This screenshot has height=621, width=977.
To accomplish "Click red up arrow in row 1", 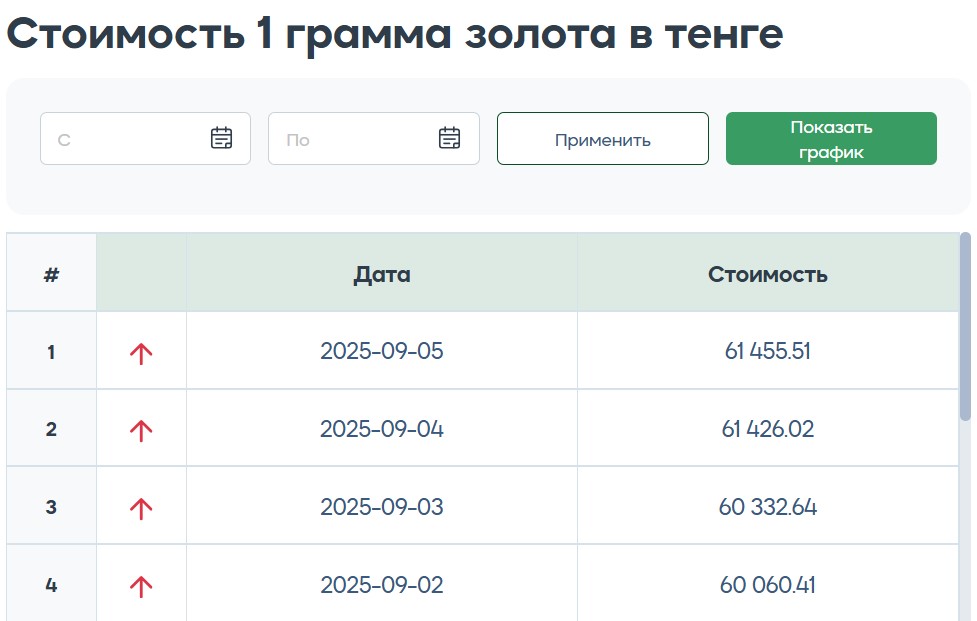I will (x=141, y=352).
